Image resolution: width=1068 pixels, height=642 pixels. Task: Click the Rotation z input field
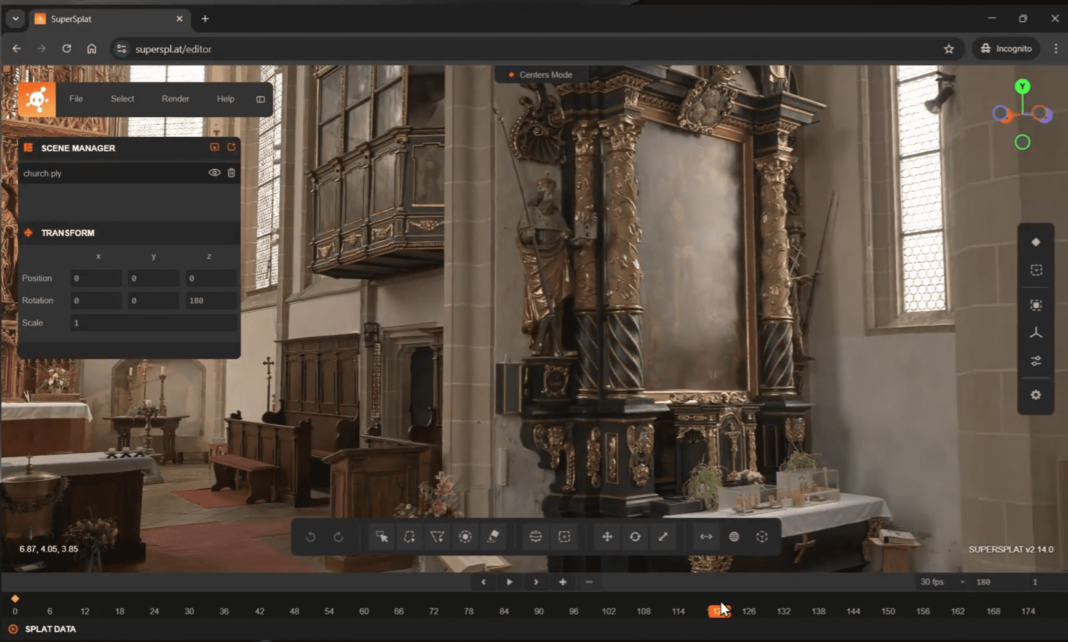point(211,301)
